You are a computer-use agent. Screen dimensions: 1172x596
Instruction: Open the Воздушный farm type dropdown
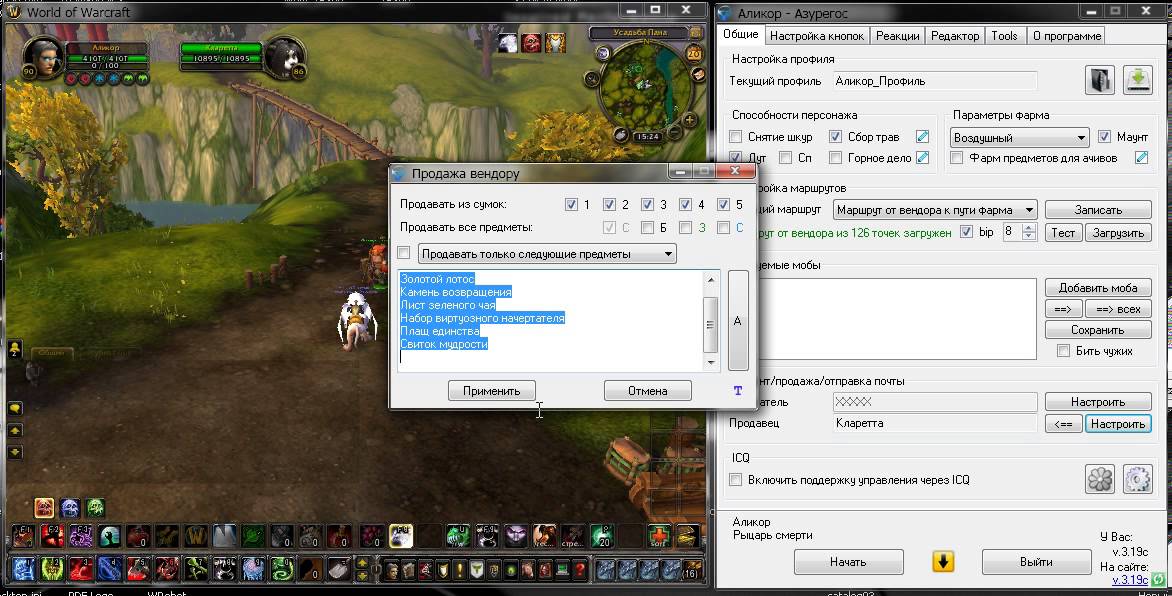tap(1020, 138)
